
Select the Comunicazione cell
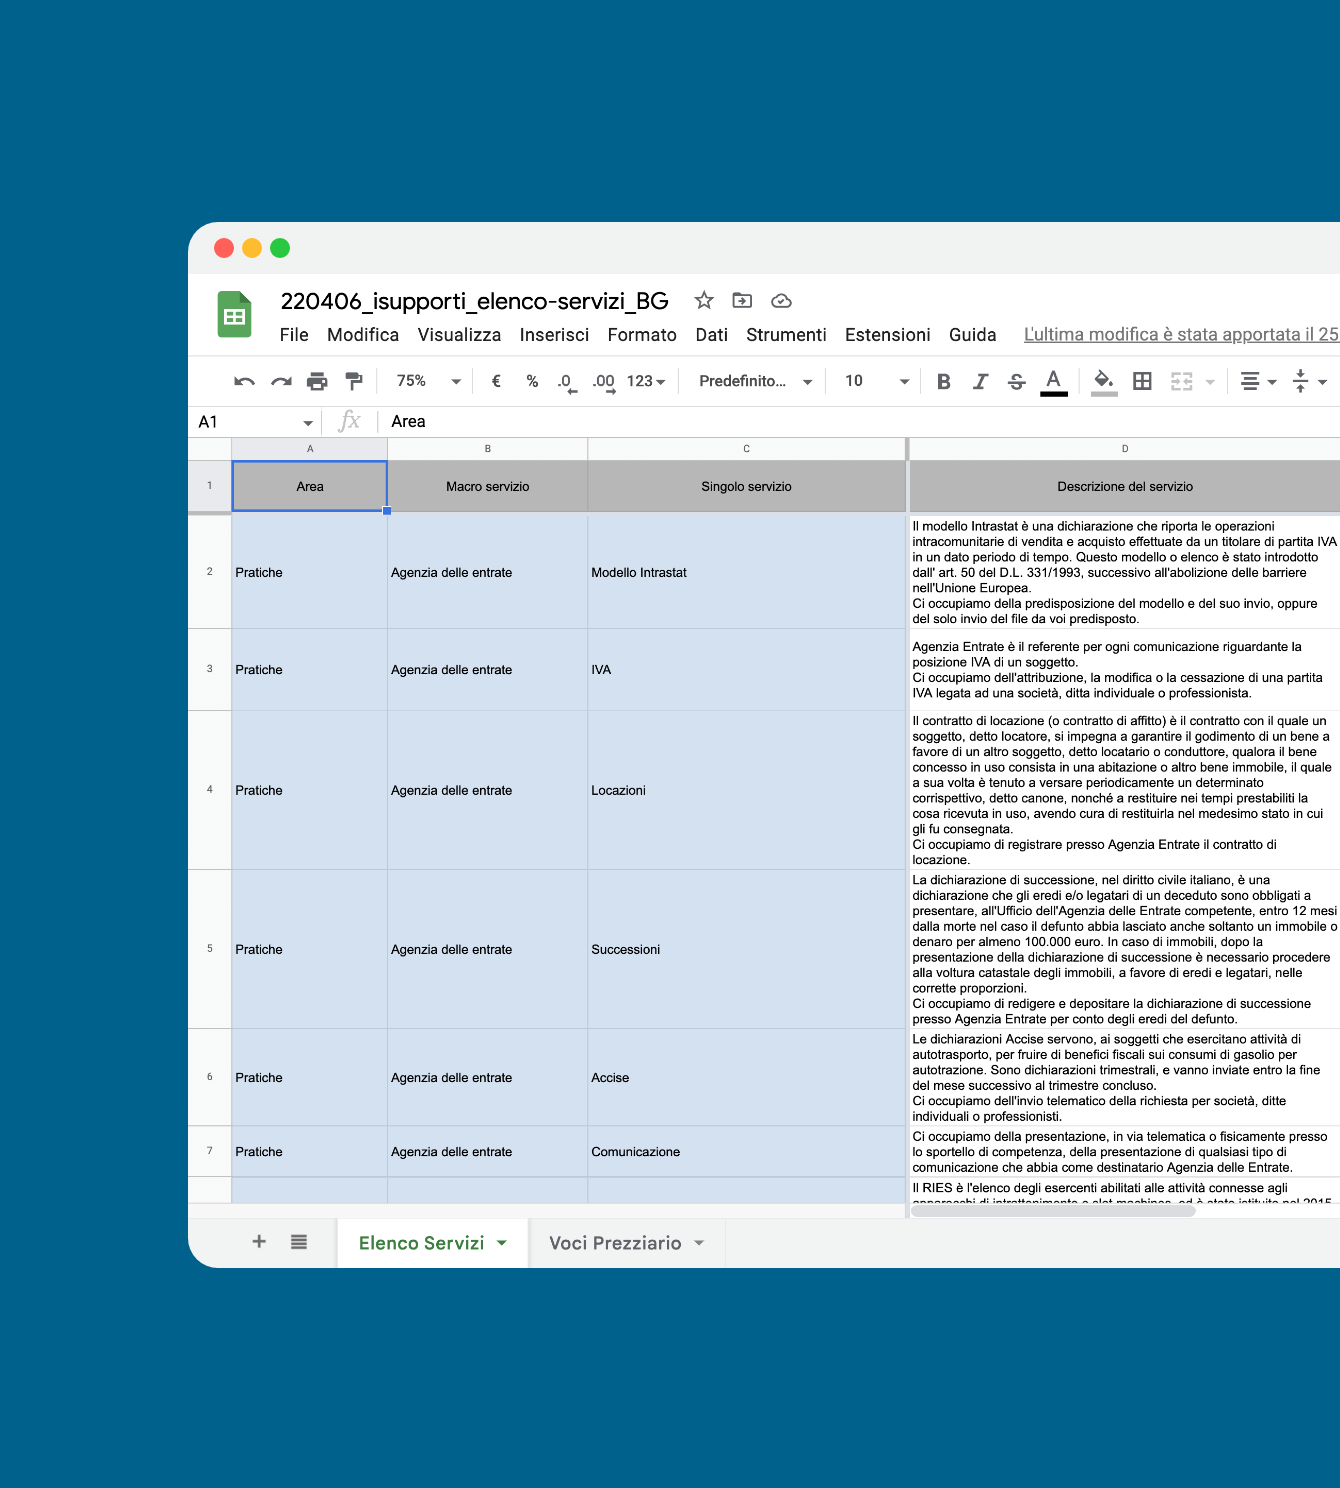[x=746, y=1152]
